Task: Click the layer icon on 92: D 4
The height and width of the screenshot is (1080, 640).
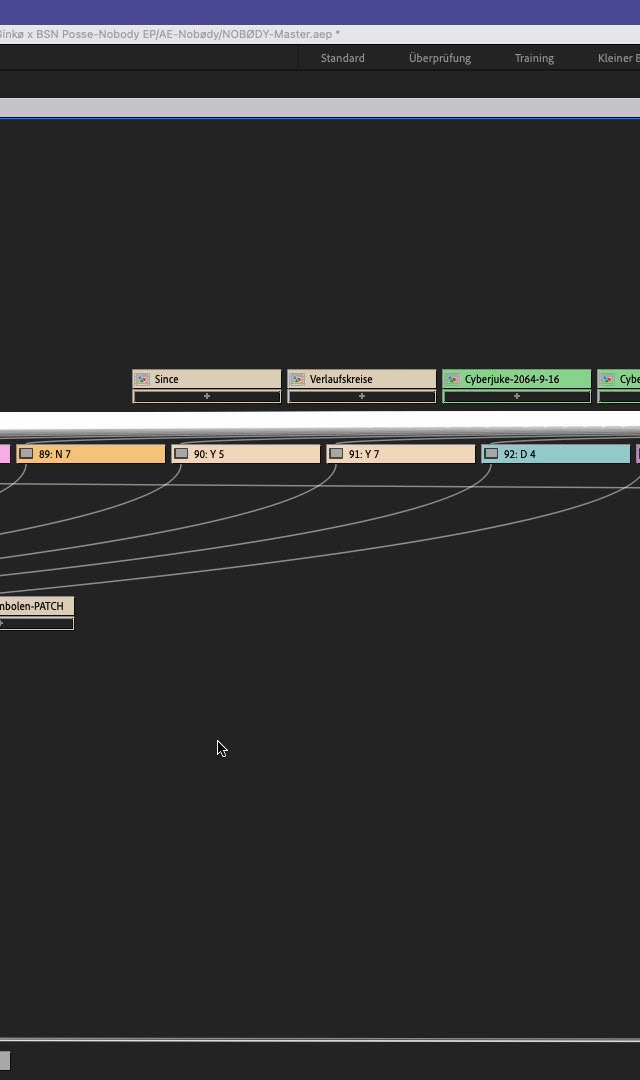Action: 491,453
